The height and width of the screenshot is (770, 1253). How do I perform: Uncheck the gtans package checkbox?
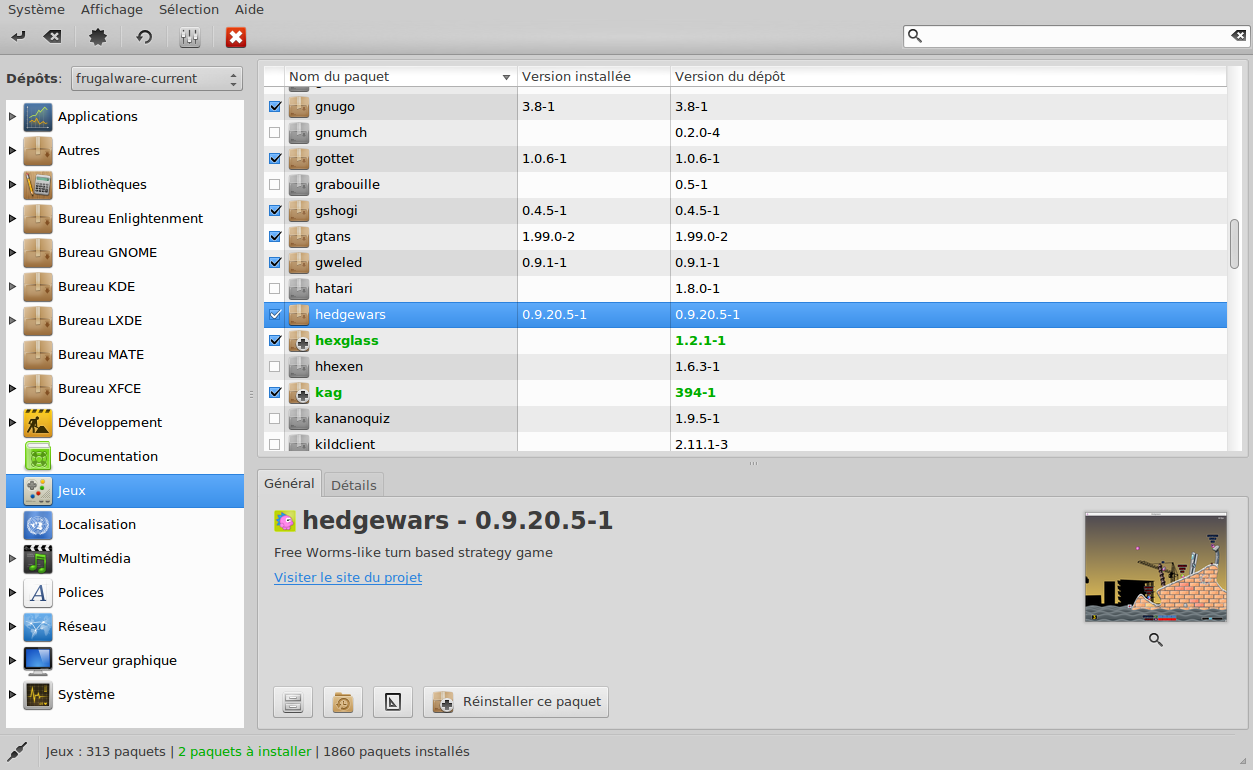pyautogui.click(x=275, y=237)
